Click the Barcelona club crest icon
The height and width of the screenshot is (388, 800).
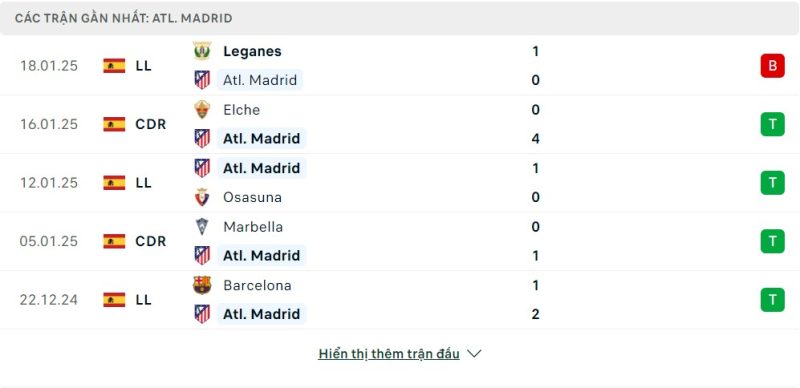coord(202,285)
